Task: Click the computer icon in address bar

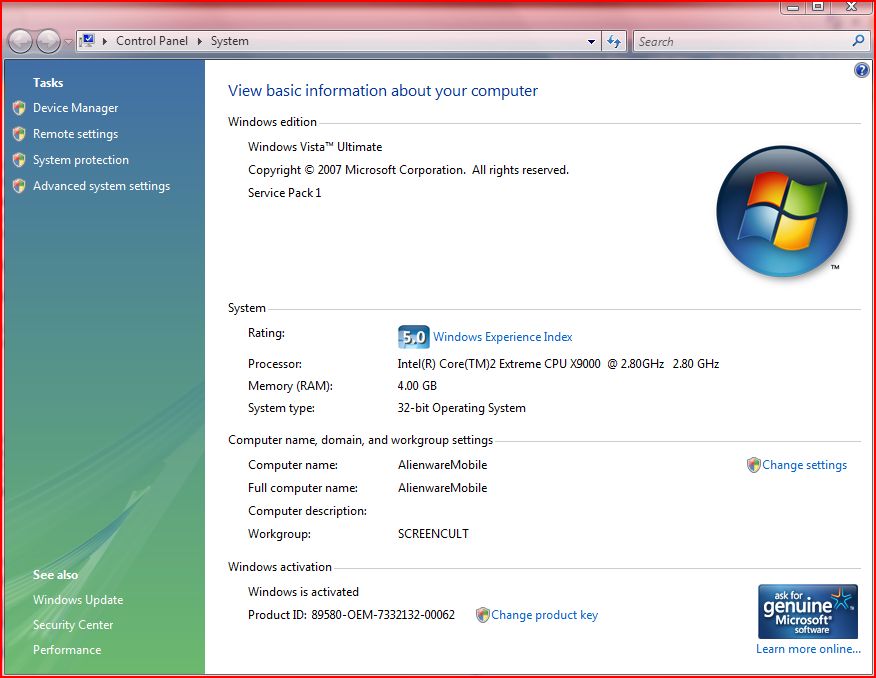Action: click(x=87, y=41)
